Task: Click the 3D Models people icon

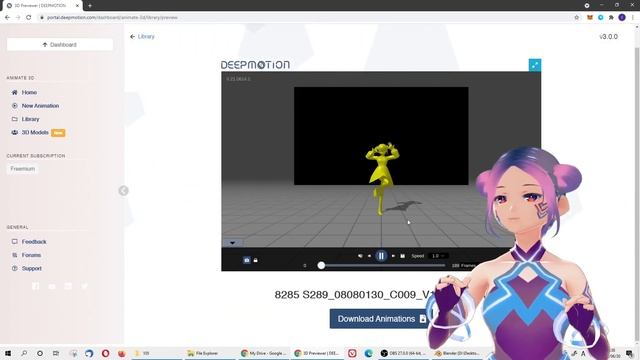Action: click(15, 132)
